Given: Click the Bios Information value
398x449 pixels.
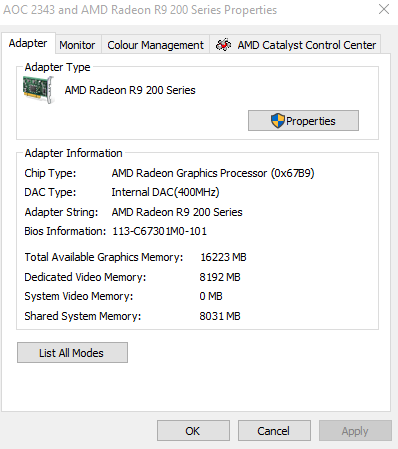Looking at the screenshot, I should point(159,231).
